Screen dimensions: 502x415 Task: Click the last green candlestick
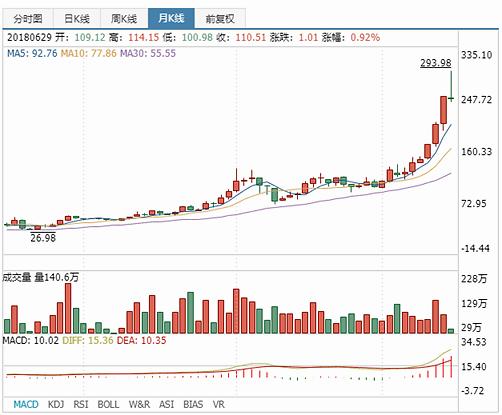(x=451, y=85)
